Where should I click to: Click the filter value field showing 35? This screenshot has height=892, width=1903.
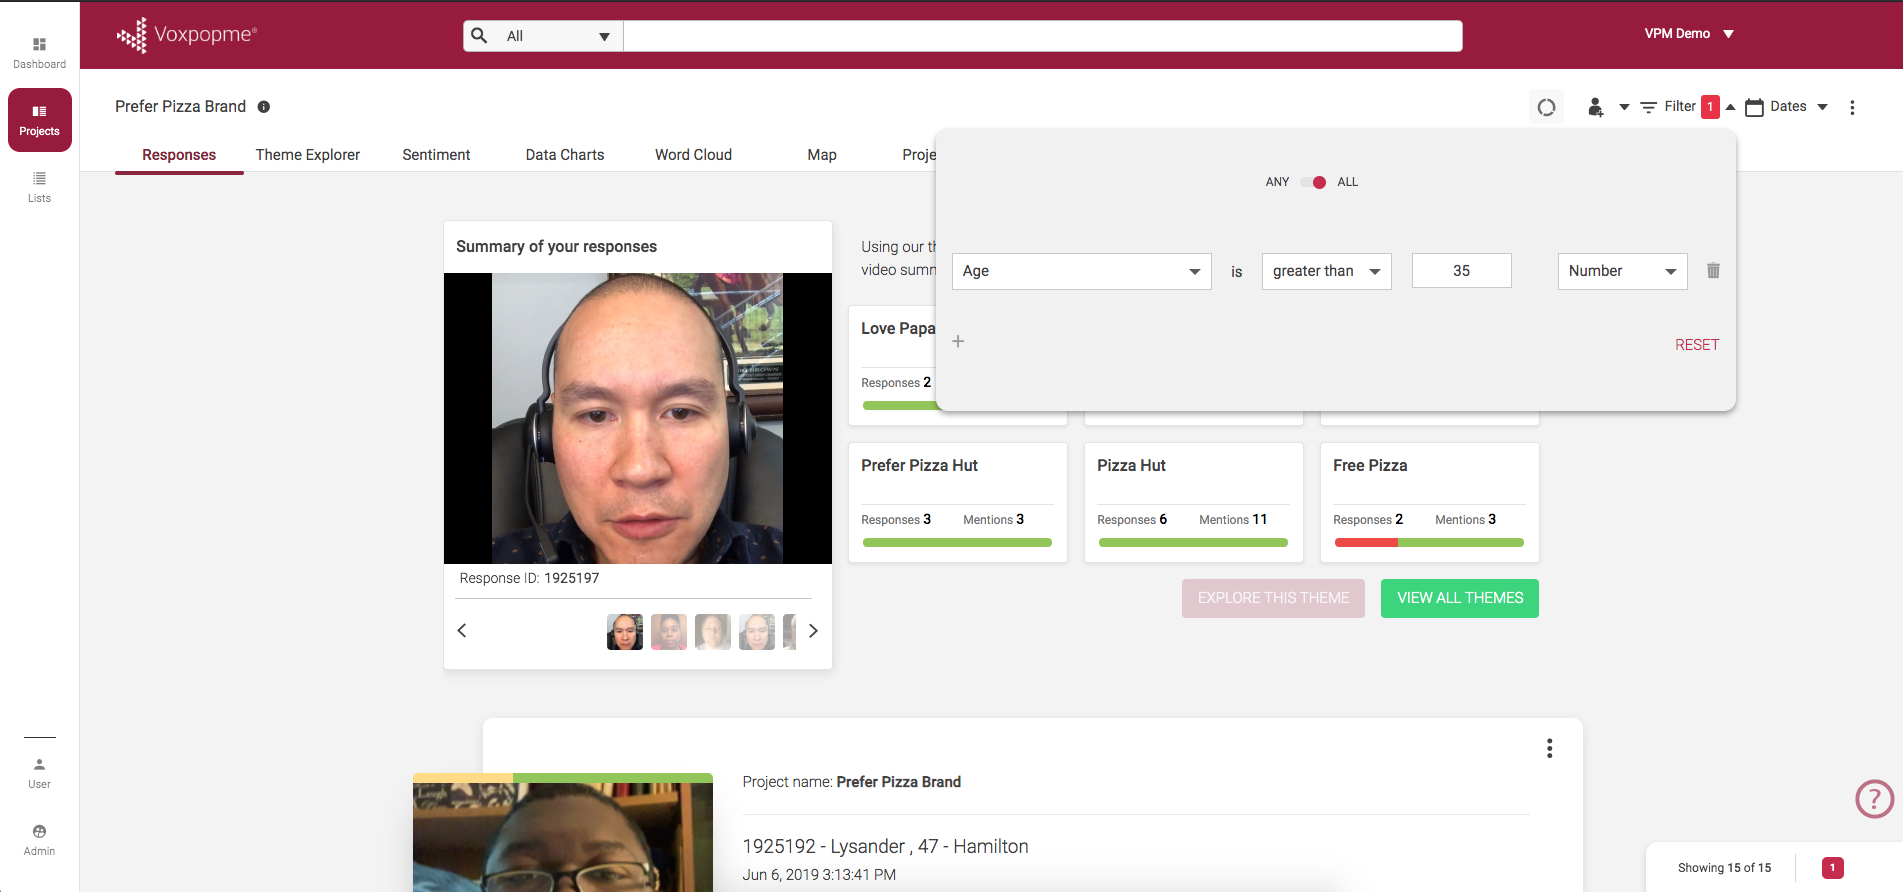1461,271
